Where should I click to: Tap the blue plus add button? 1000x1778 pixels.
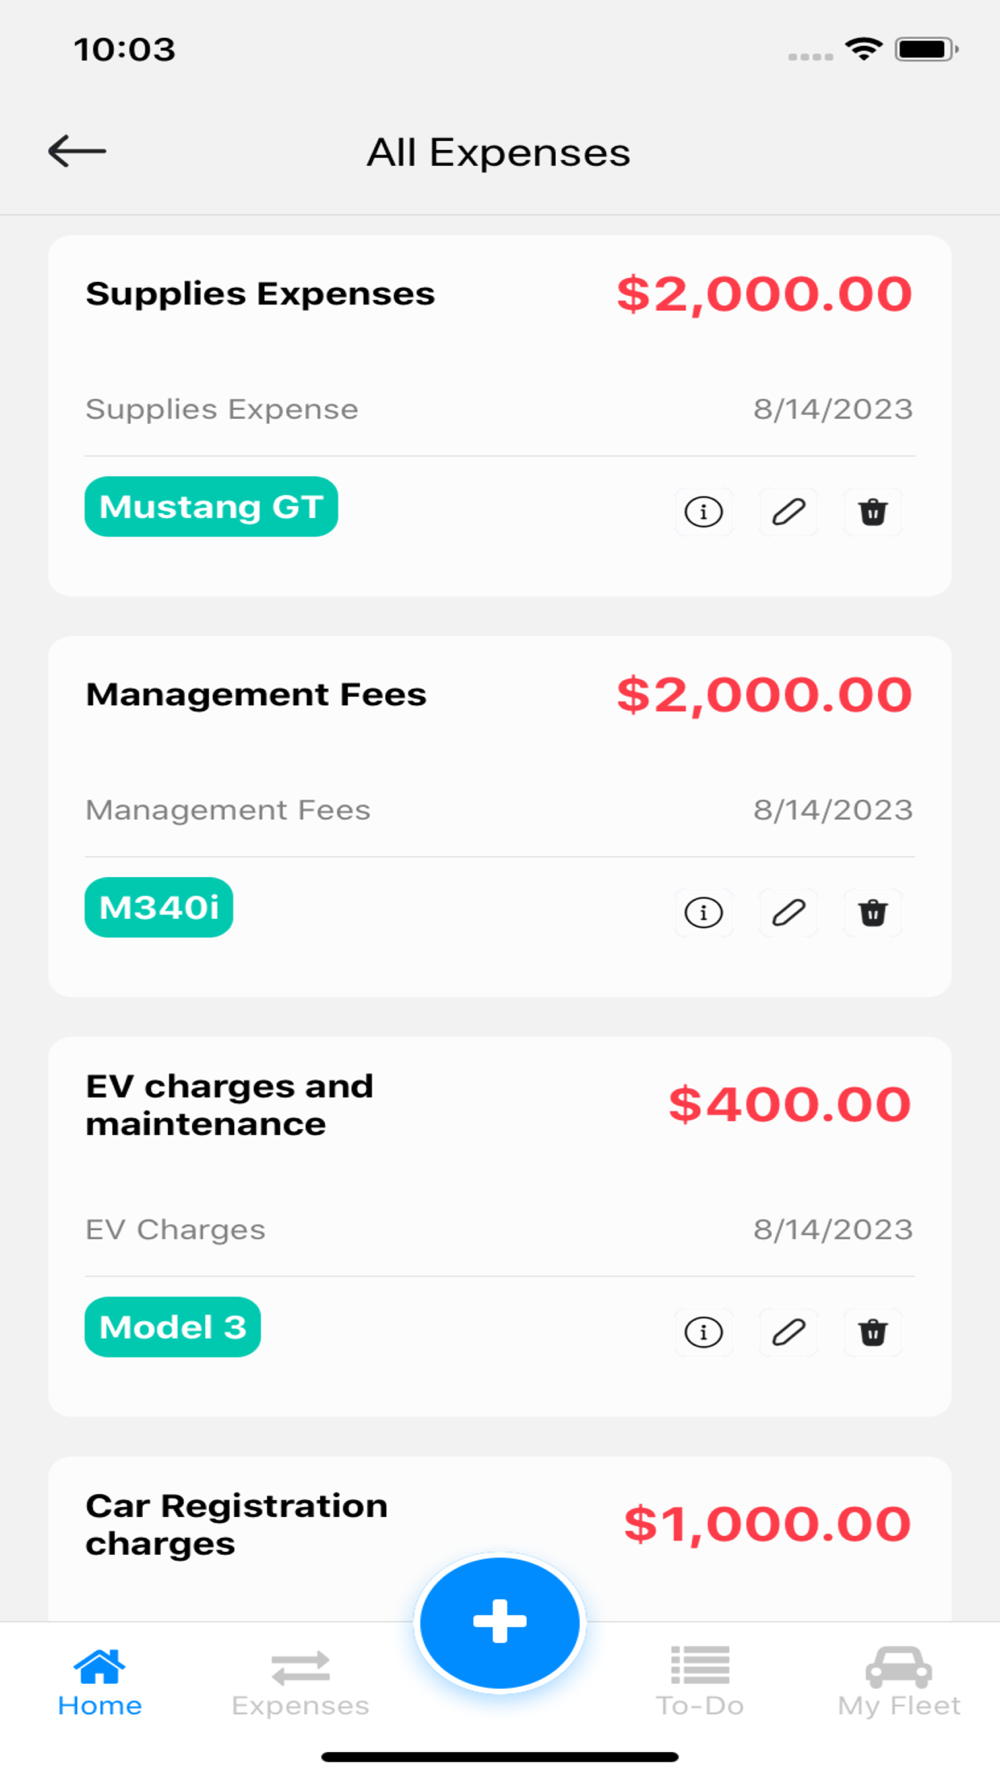500,1622
